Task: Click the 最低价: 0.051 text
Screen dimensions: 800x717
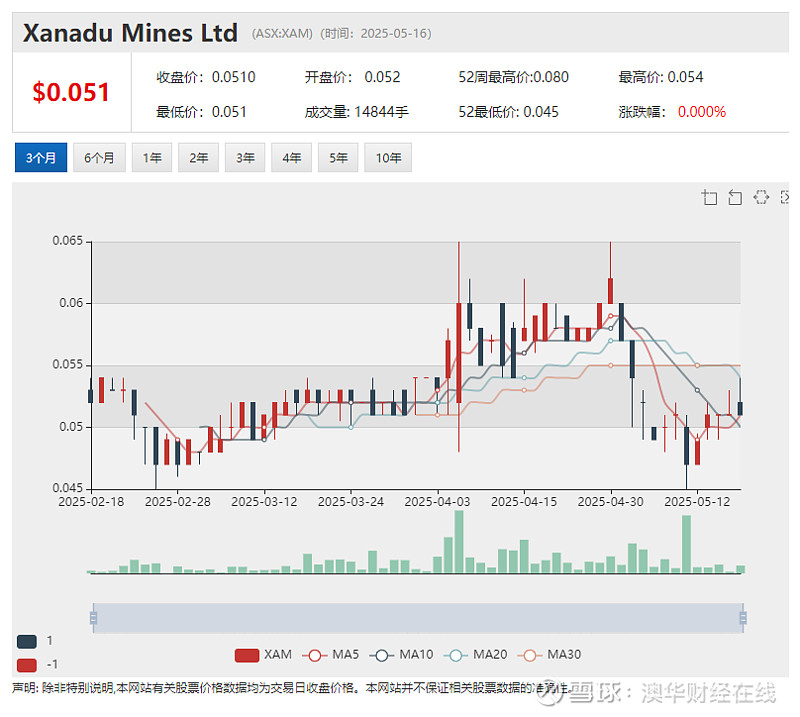Action: click(201, 112)
